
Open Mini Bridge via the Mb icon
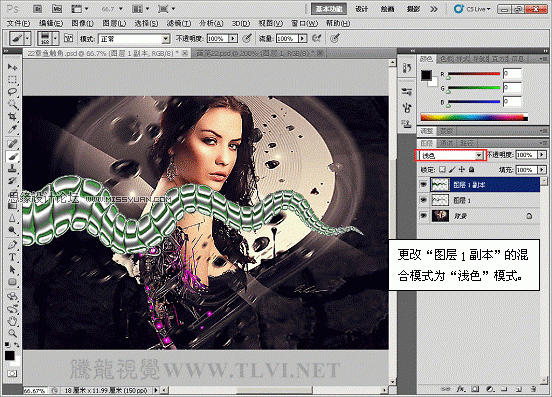coord(57,9)
